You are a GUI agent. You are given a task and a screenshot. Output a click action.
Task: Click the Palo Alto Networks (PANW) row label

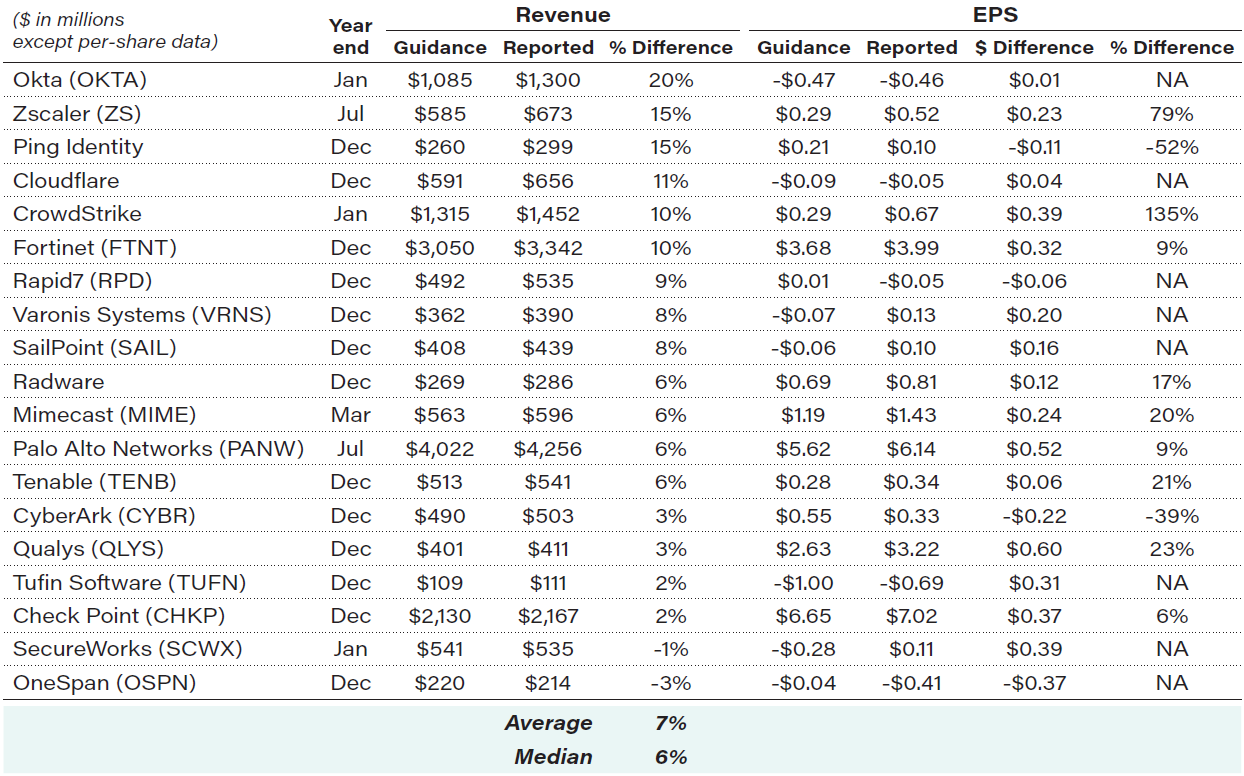click(158, 449)
